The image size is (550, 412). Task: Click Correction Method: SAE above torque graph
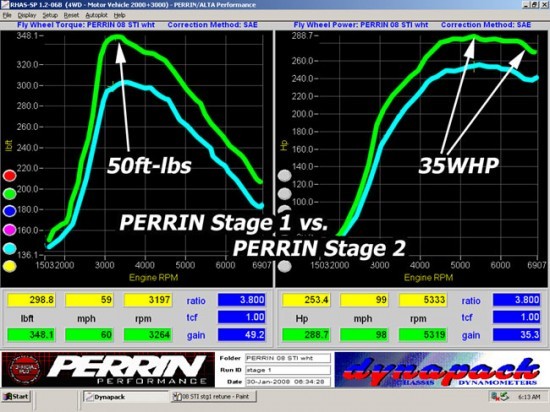[213, 25]
